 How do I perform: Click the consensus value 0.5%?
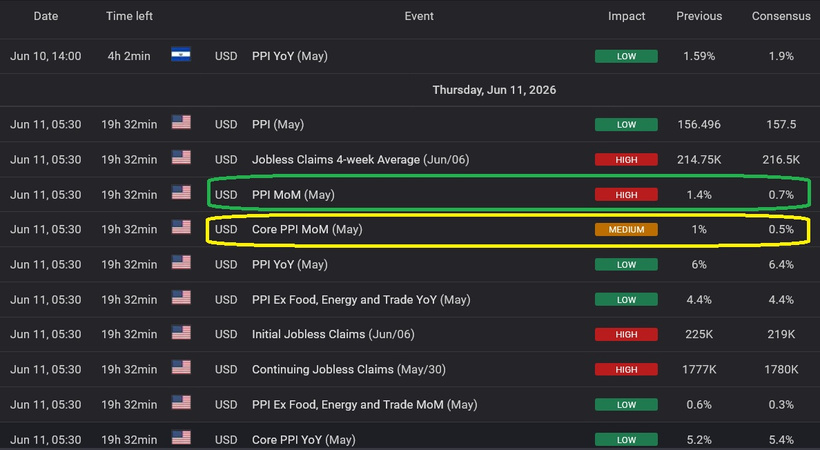(x=781, y=229)
